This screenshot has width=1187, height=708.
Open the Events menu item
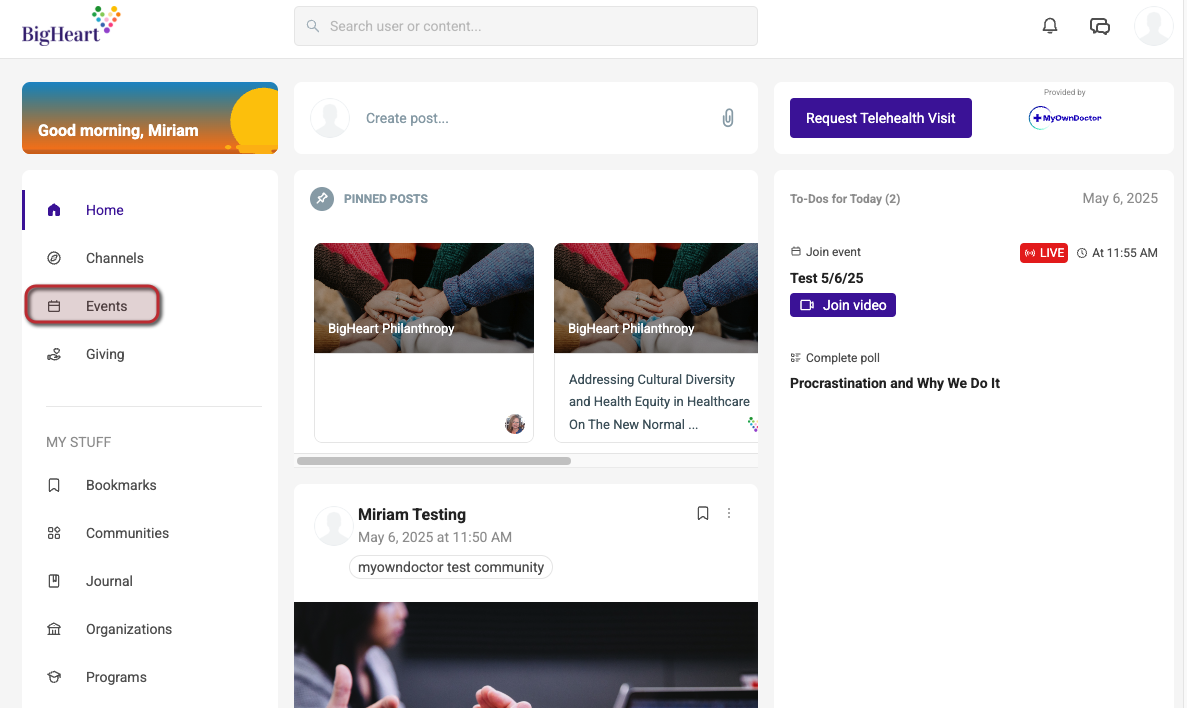pos(92,306)
